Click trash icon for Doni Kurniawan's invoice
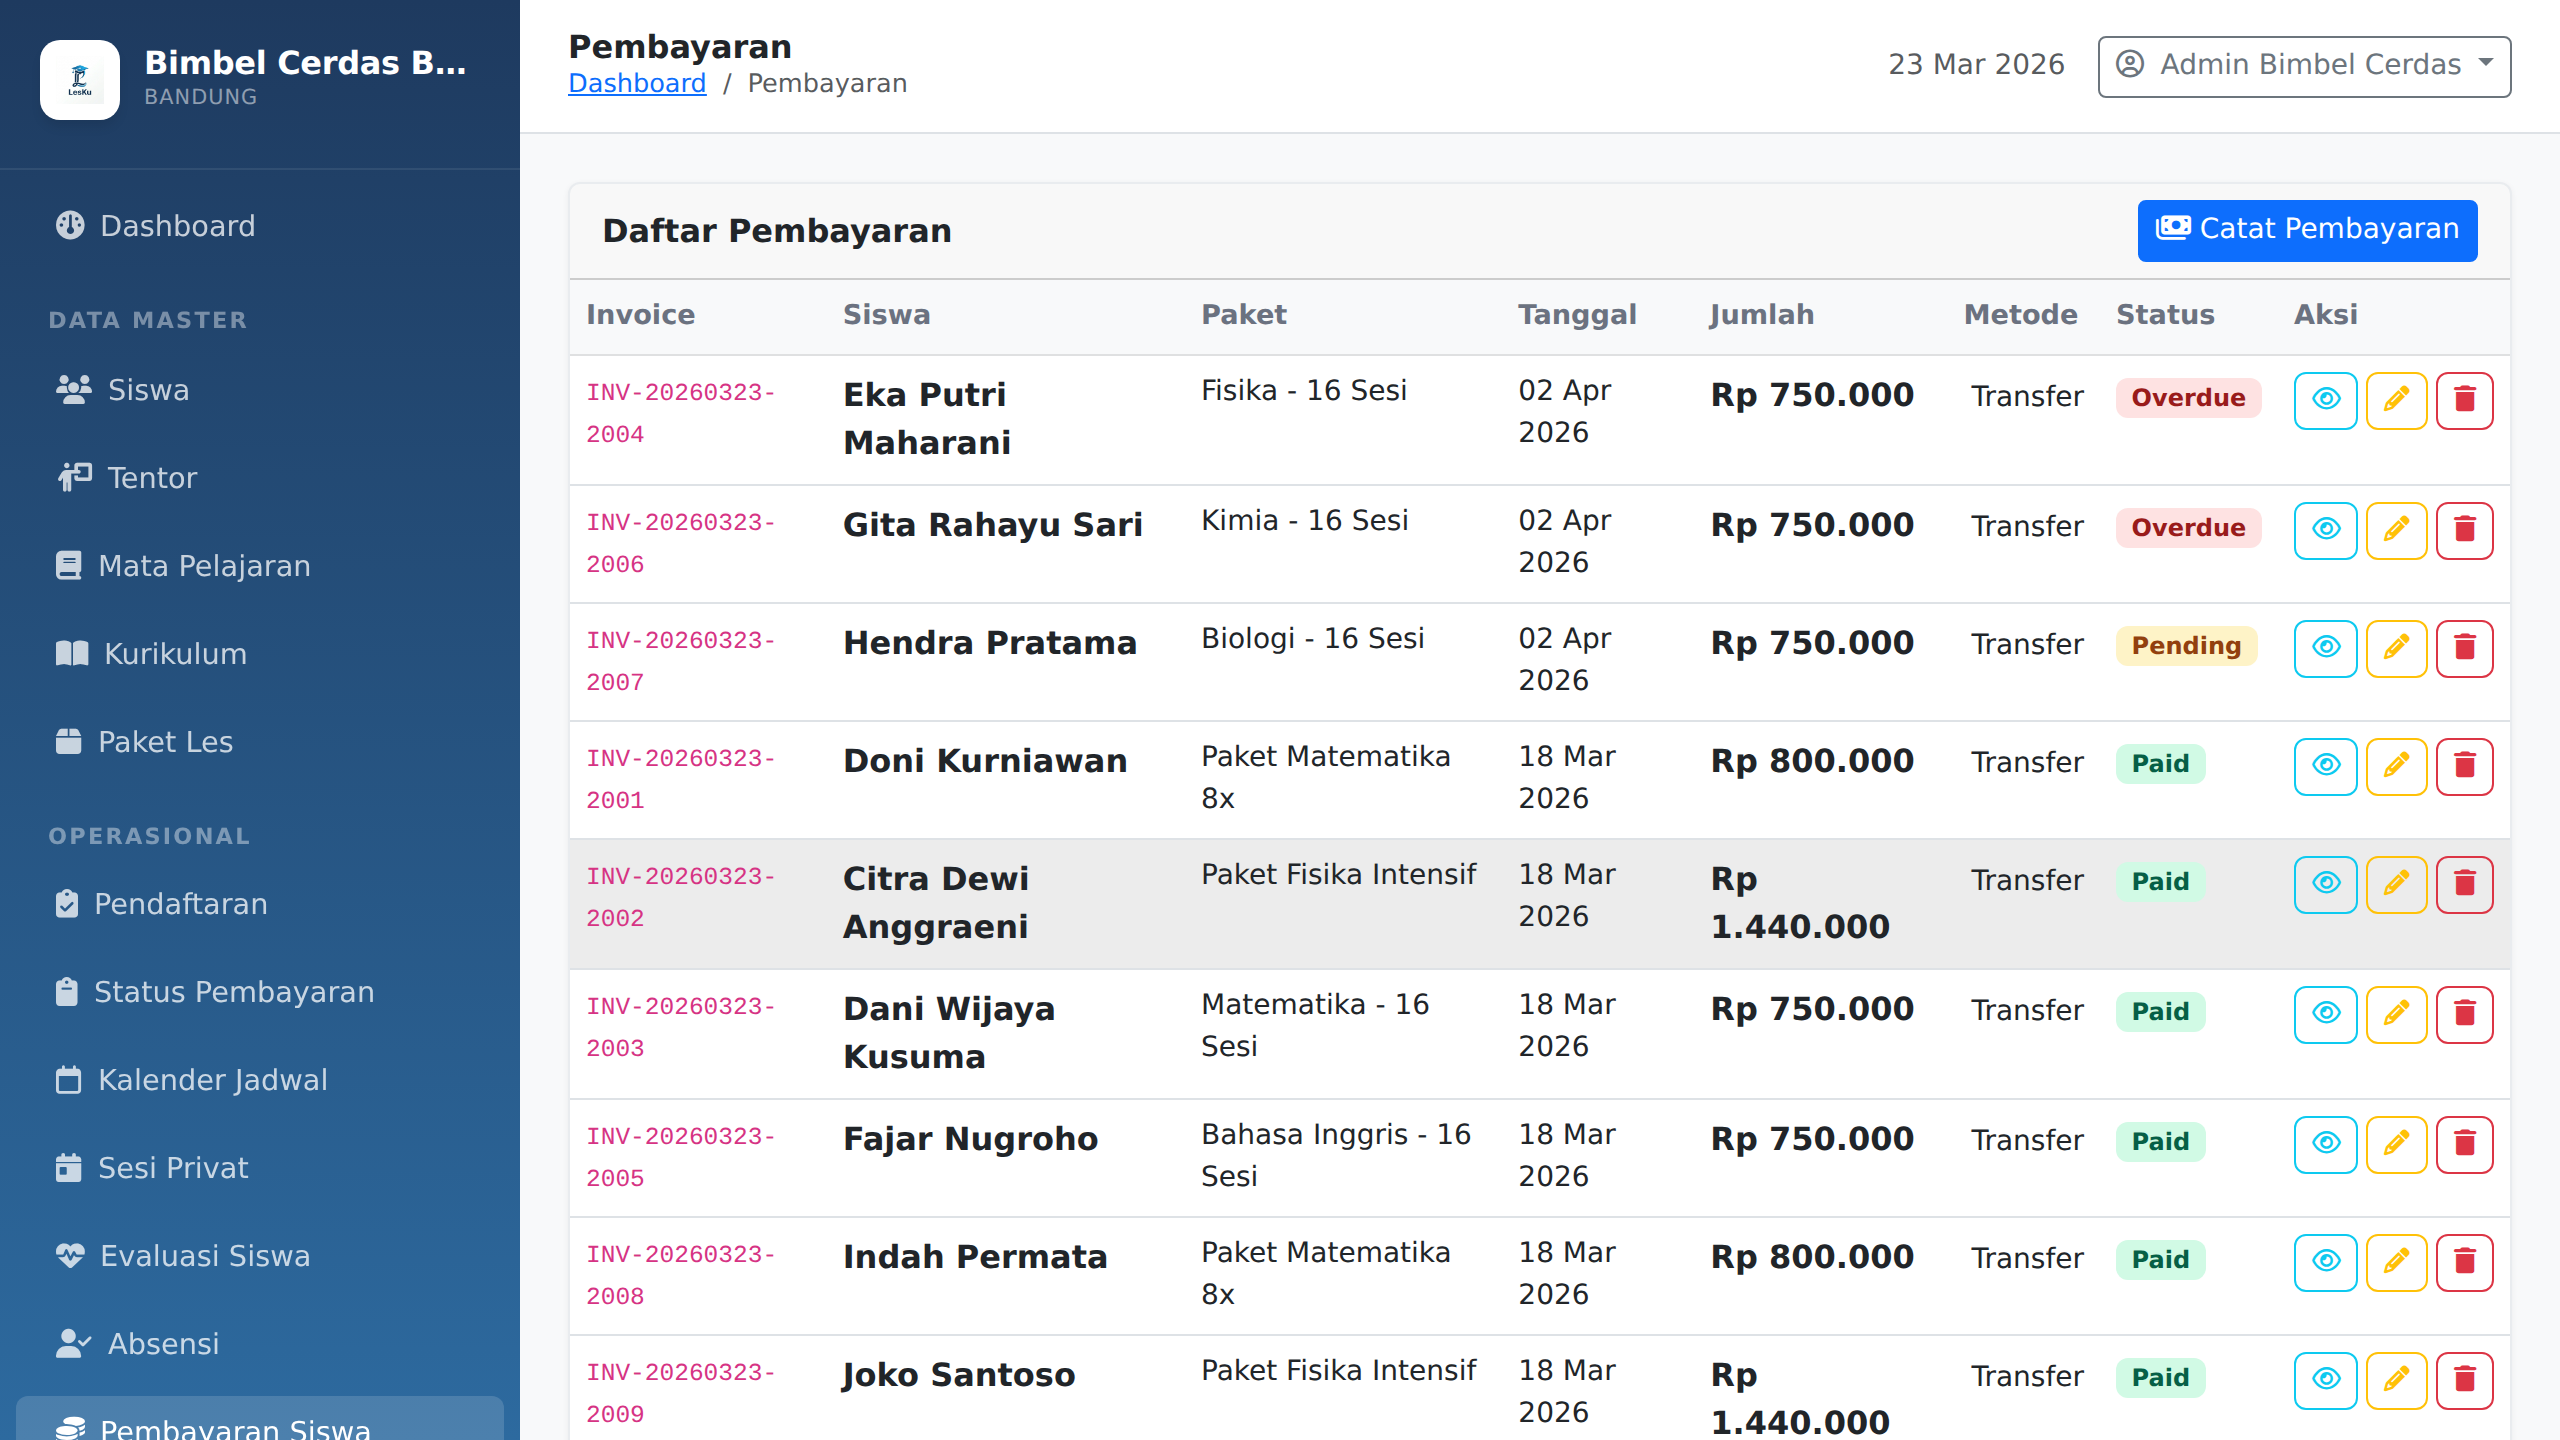 pyautogui.click(x=2464, y=766)
